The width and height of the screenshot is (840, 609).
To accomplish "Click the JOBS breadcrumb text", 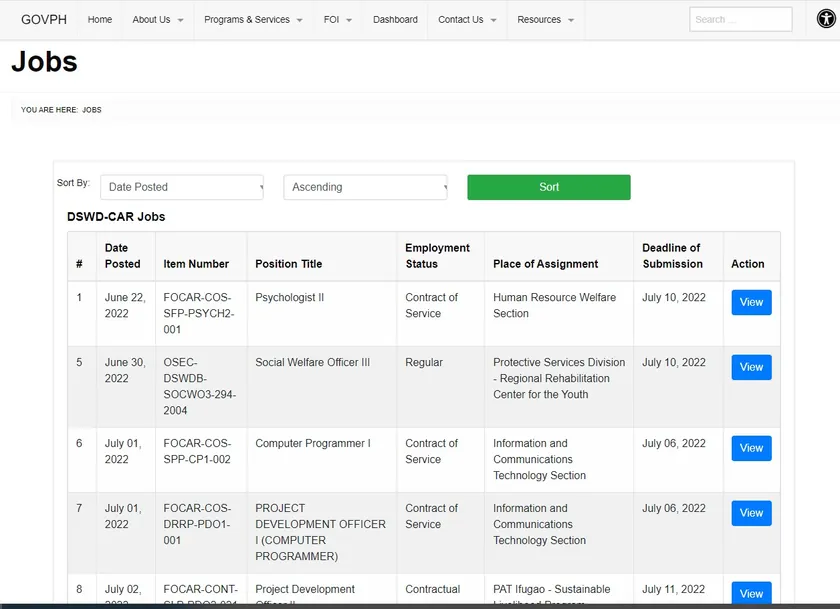I will click(x=92, y=110).
